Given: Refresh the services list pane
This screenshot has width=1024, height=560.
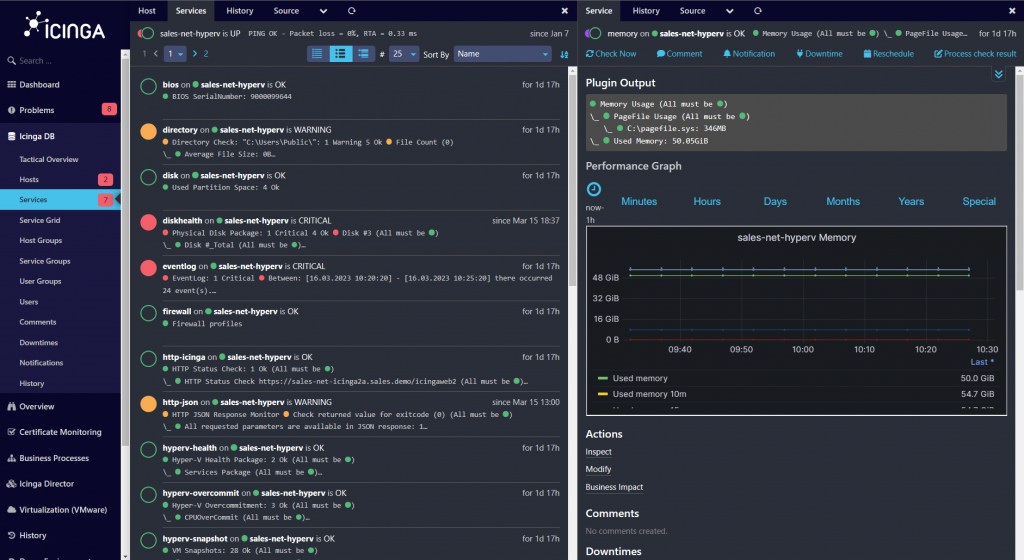Looking at the screenshot, I should pyautogui.click(x=351, y=10).
